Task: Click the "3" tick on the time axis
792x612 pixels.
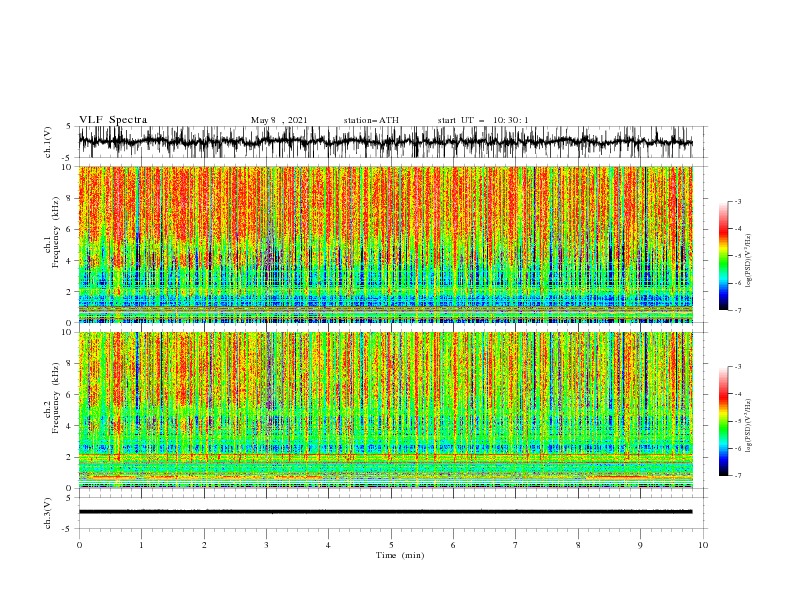Action: 266,545
